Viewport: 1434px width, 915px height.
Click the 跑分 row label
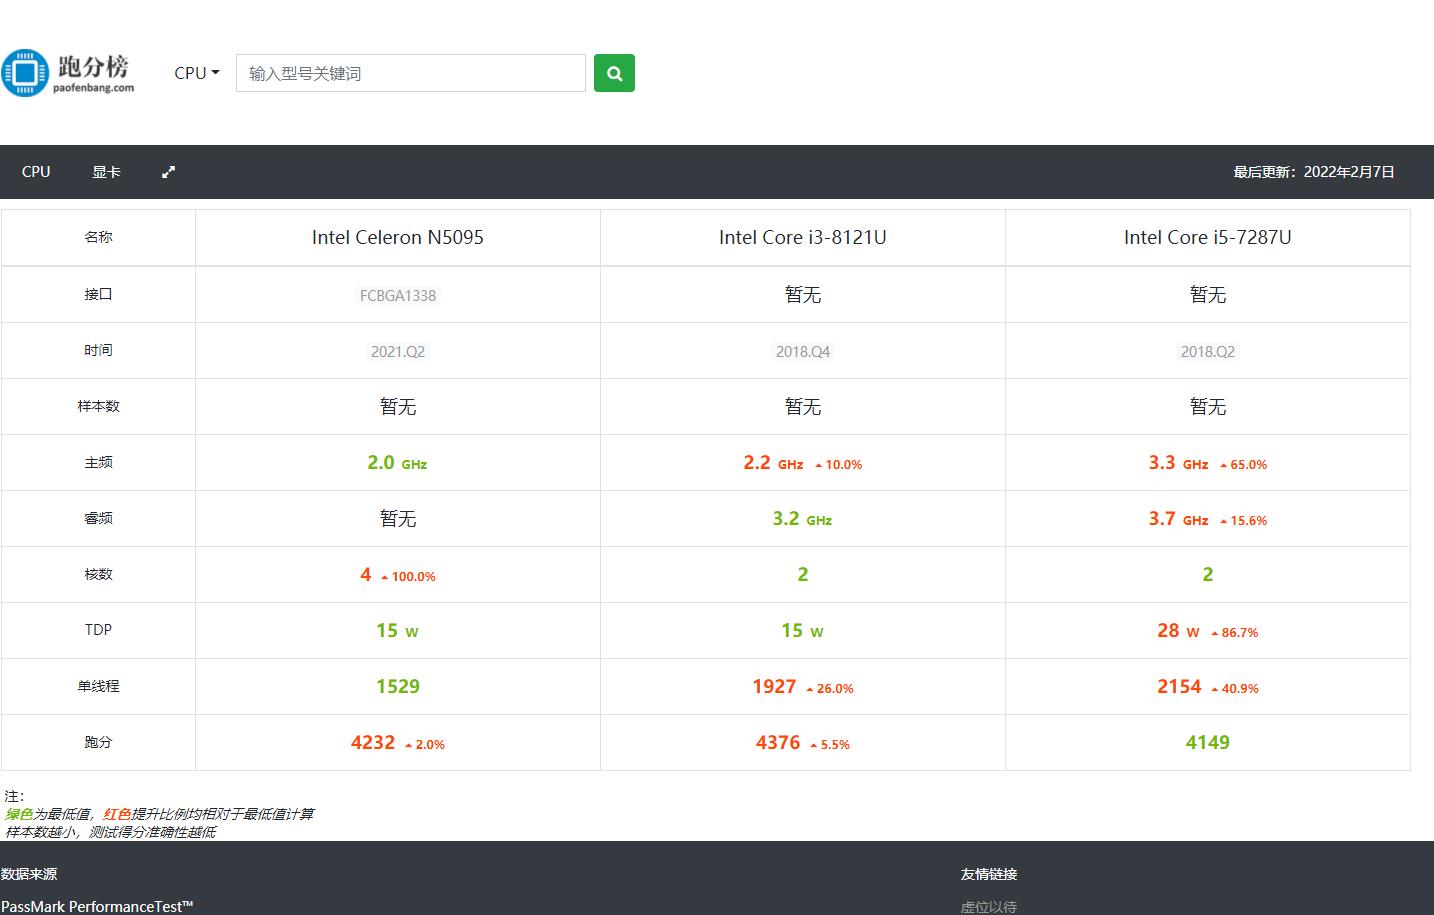point(98,742)
